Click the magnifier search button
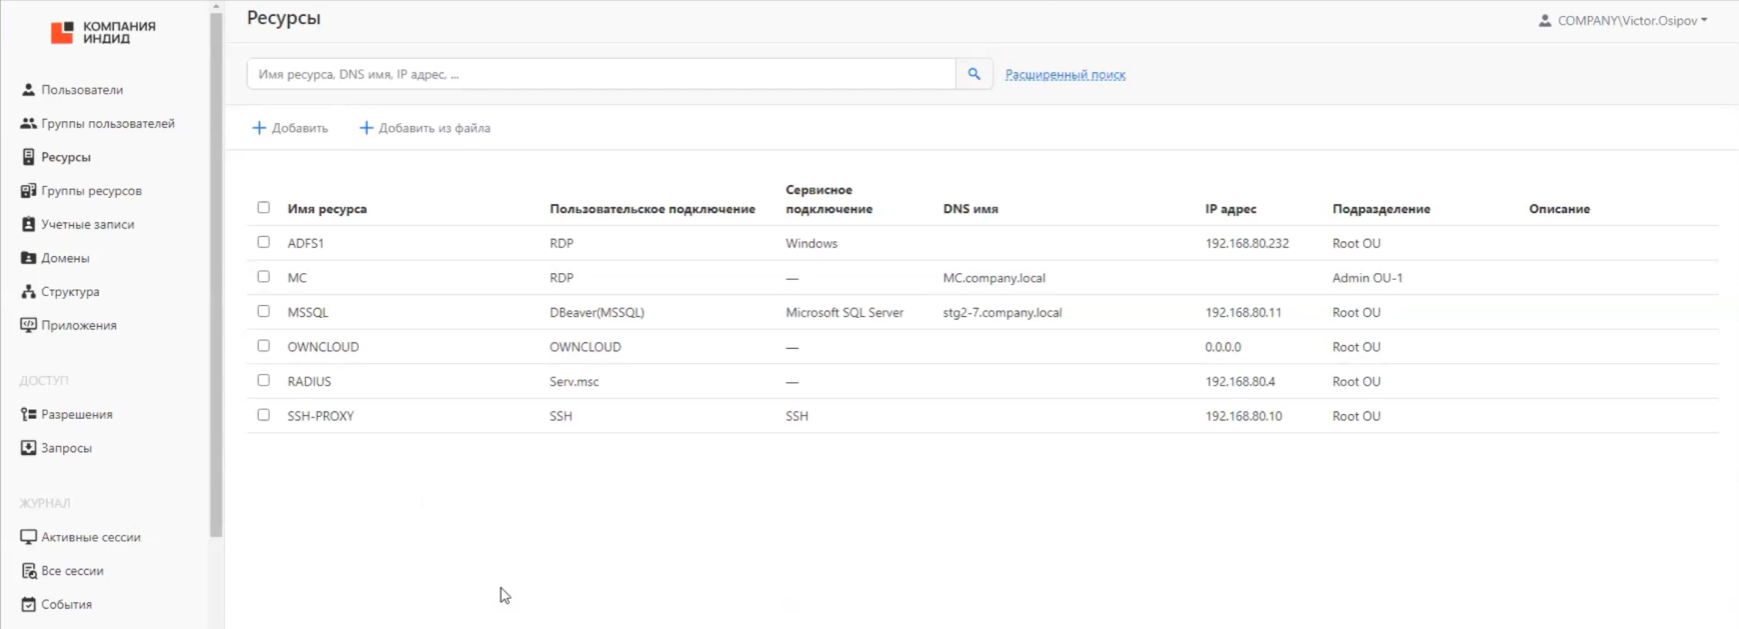Screen dimensions: 1739x629 click(974, 74)
